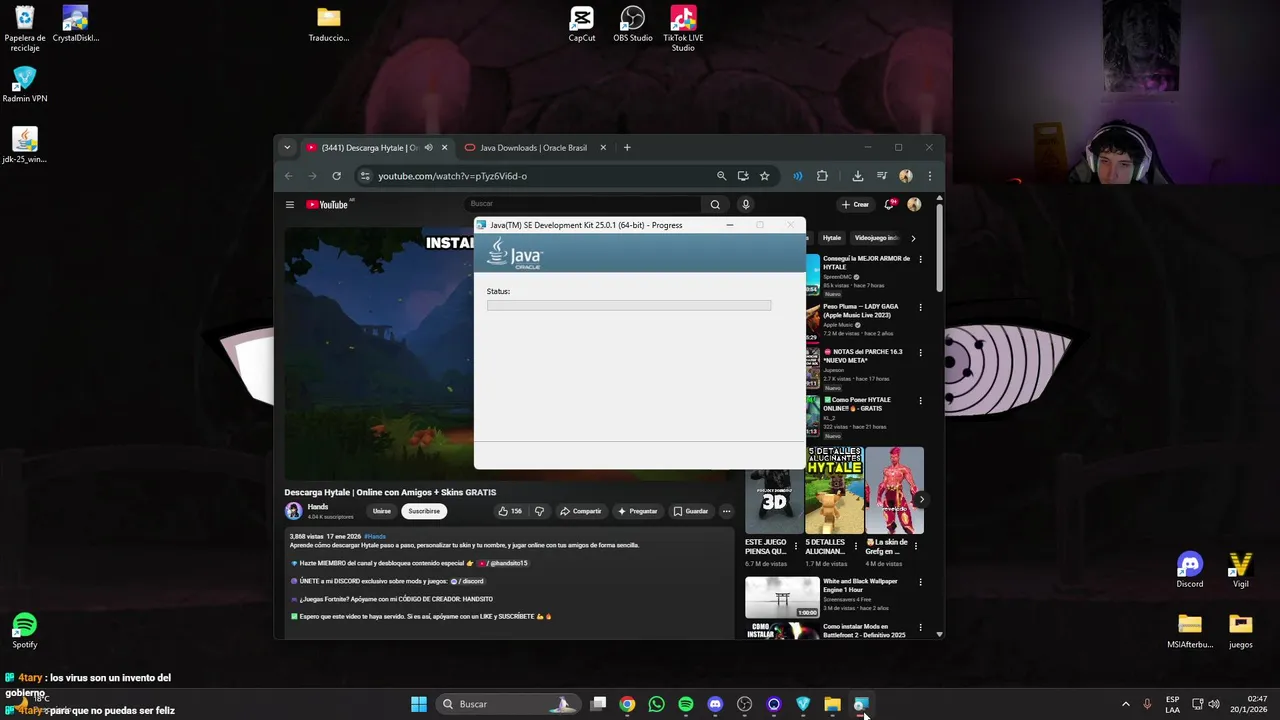1280x720 pixels.
Task: Click the YouTube search magnifier button
Action: pyautogui.click(x=715, y=204)
